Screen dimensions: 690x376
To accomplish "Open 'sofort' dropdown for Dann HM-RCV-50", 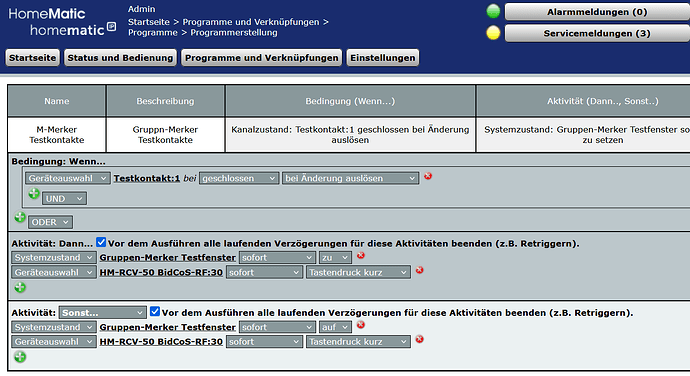I will (x=264, y=272).
